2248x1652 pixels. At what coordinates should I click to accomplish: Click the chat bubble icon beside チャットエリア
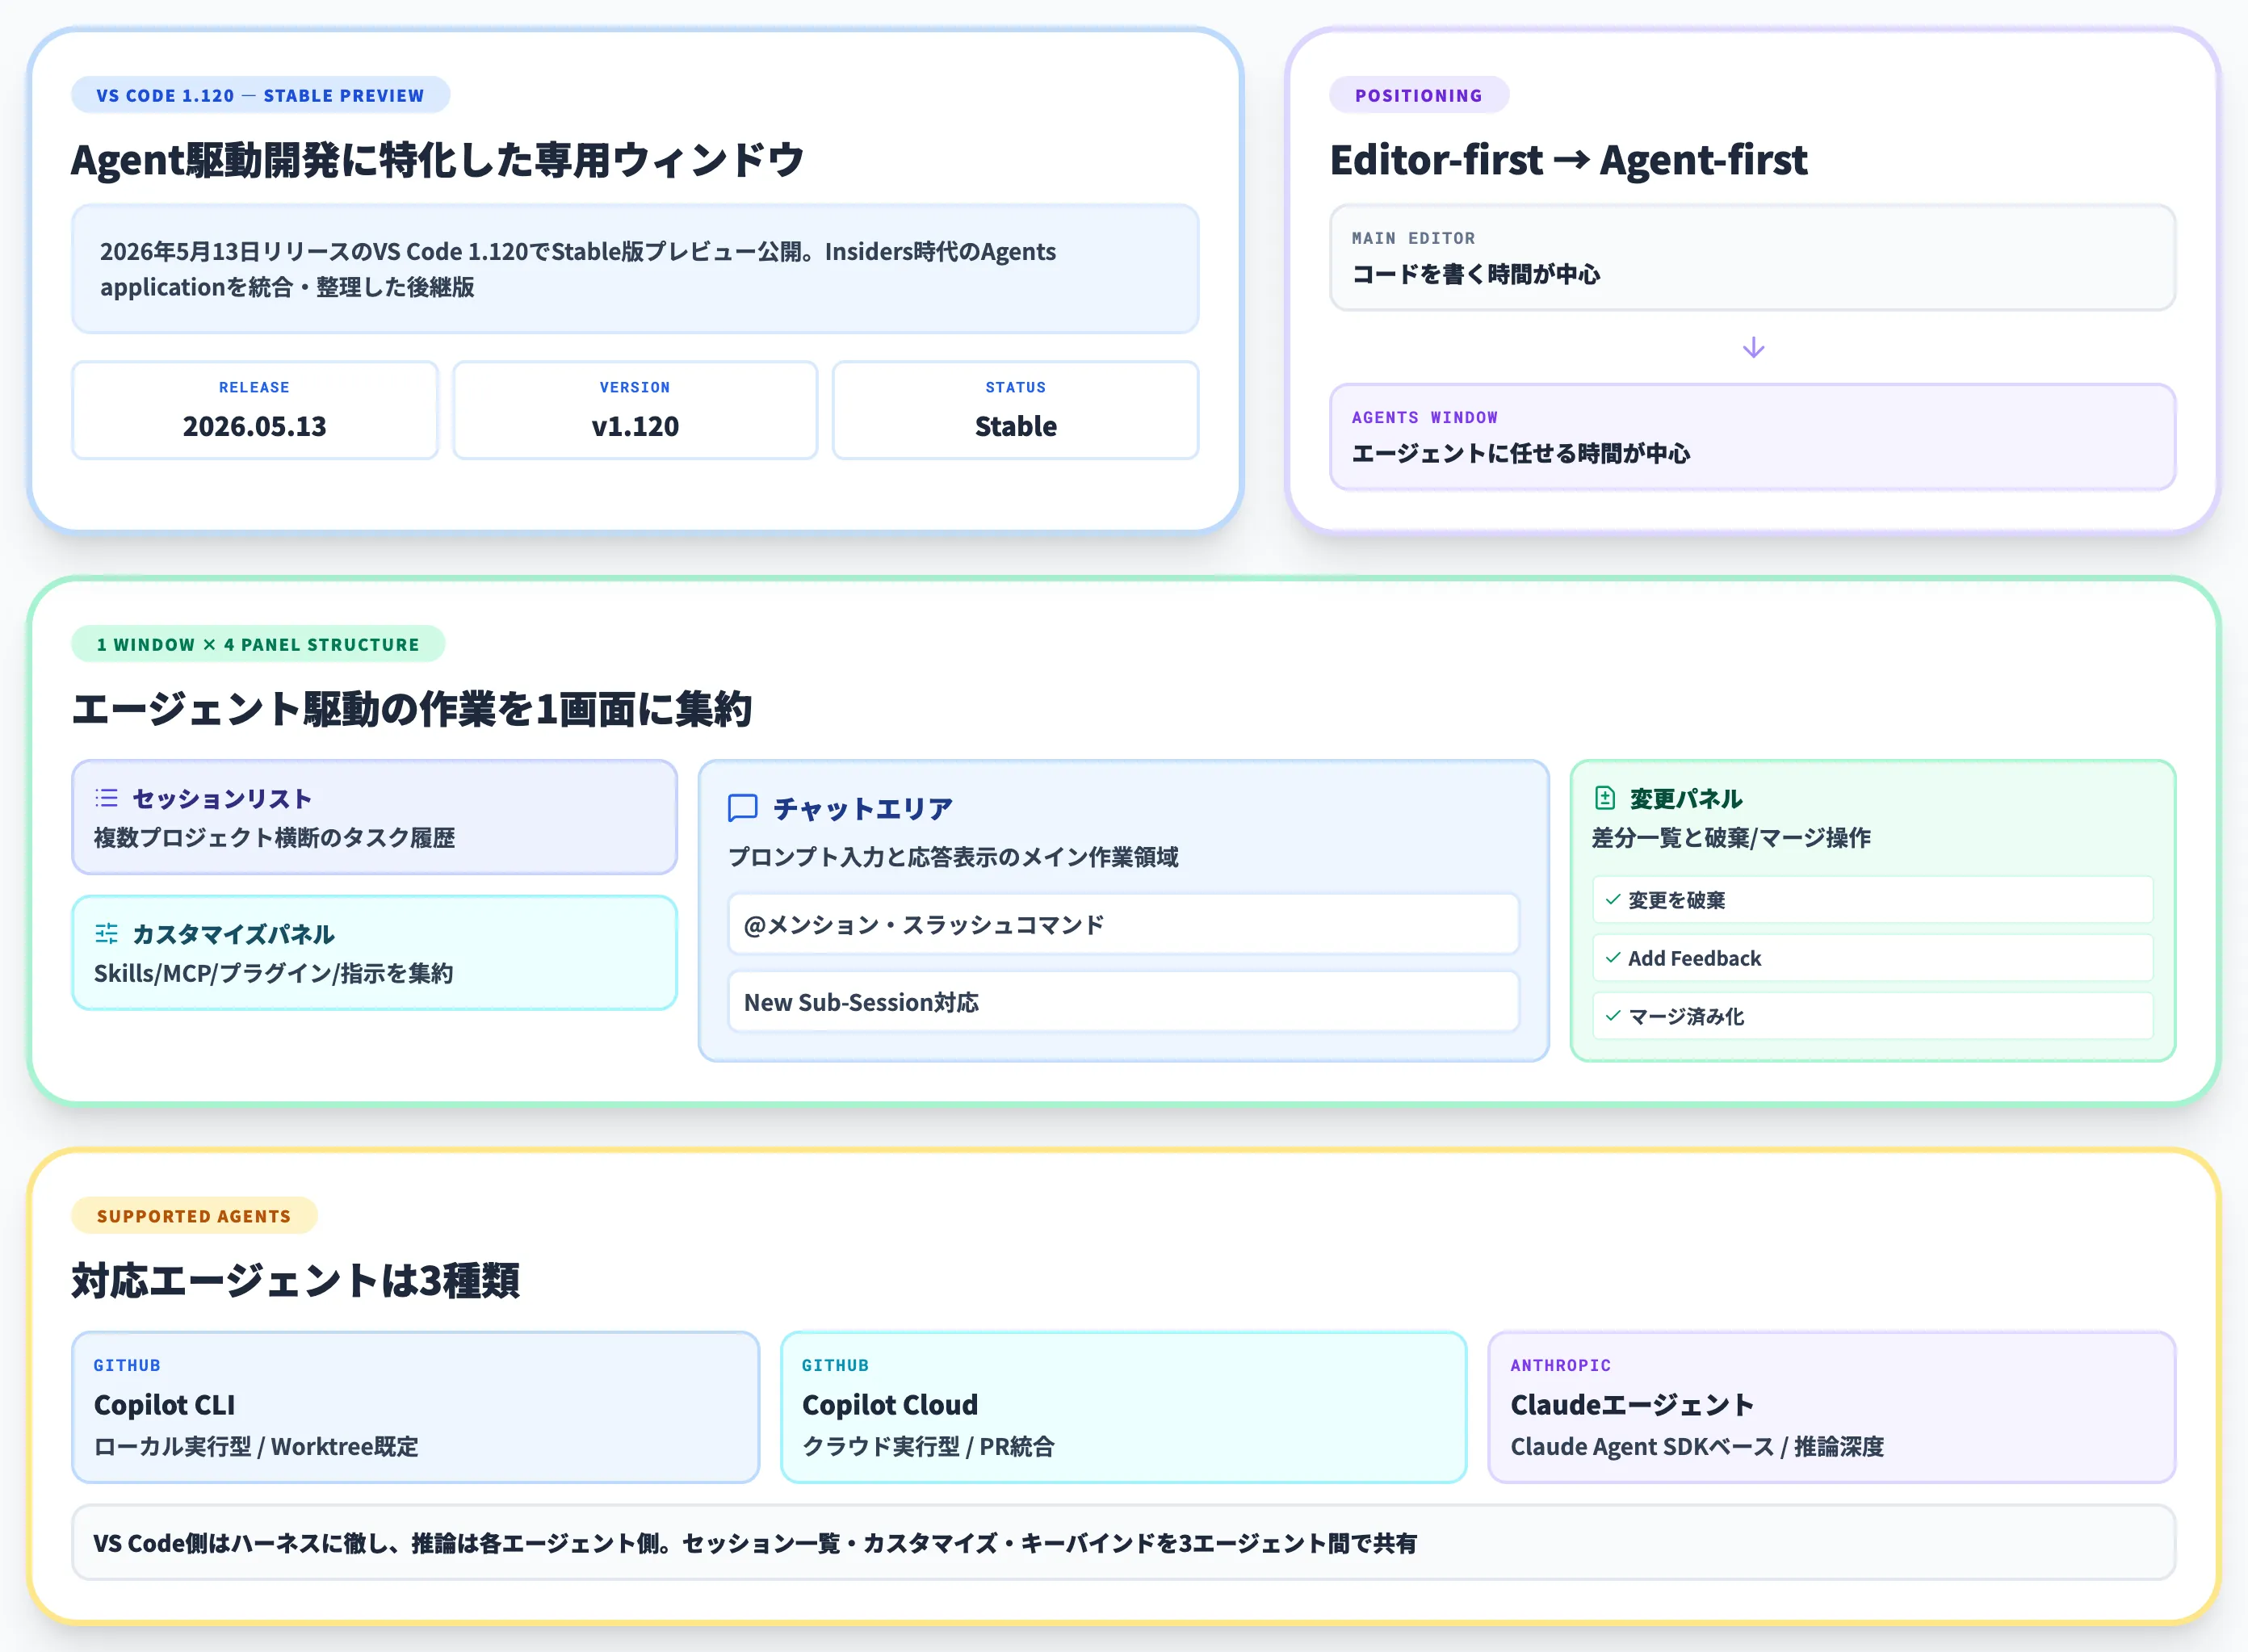click(742, 808)
